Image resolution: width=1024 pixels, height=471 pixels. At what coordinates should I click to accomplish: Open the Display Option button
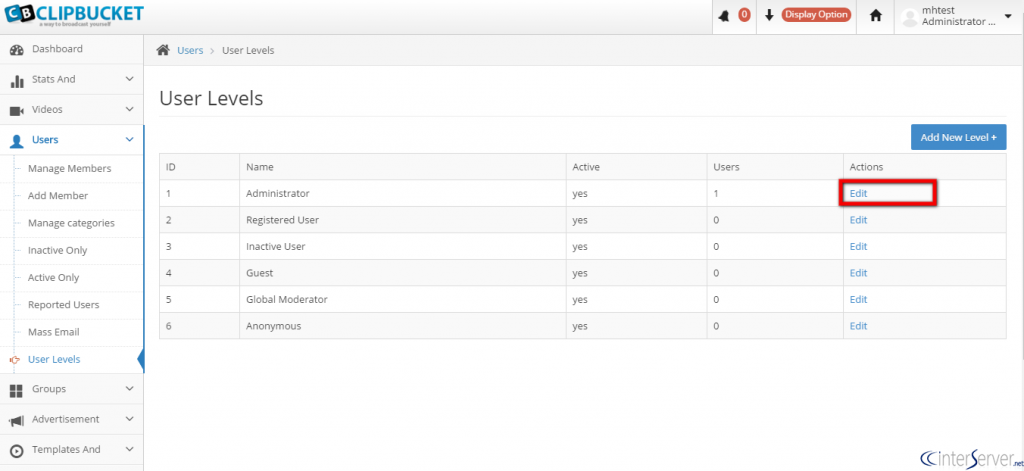point(816,15)
